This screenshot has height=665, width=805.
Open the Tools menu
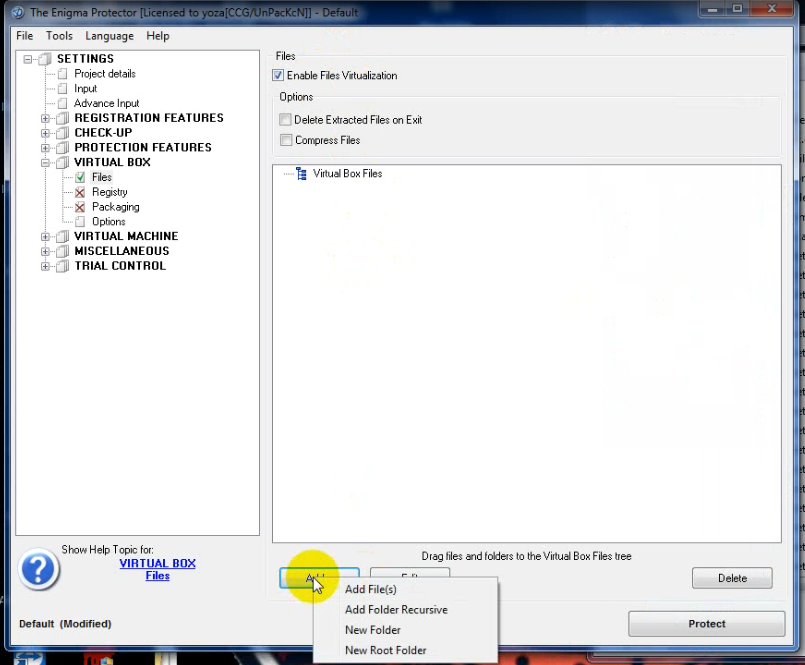coord(59,36)
